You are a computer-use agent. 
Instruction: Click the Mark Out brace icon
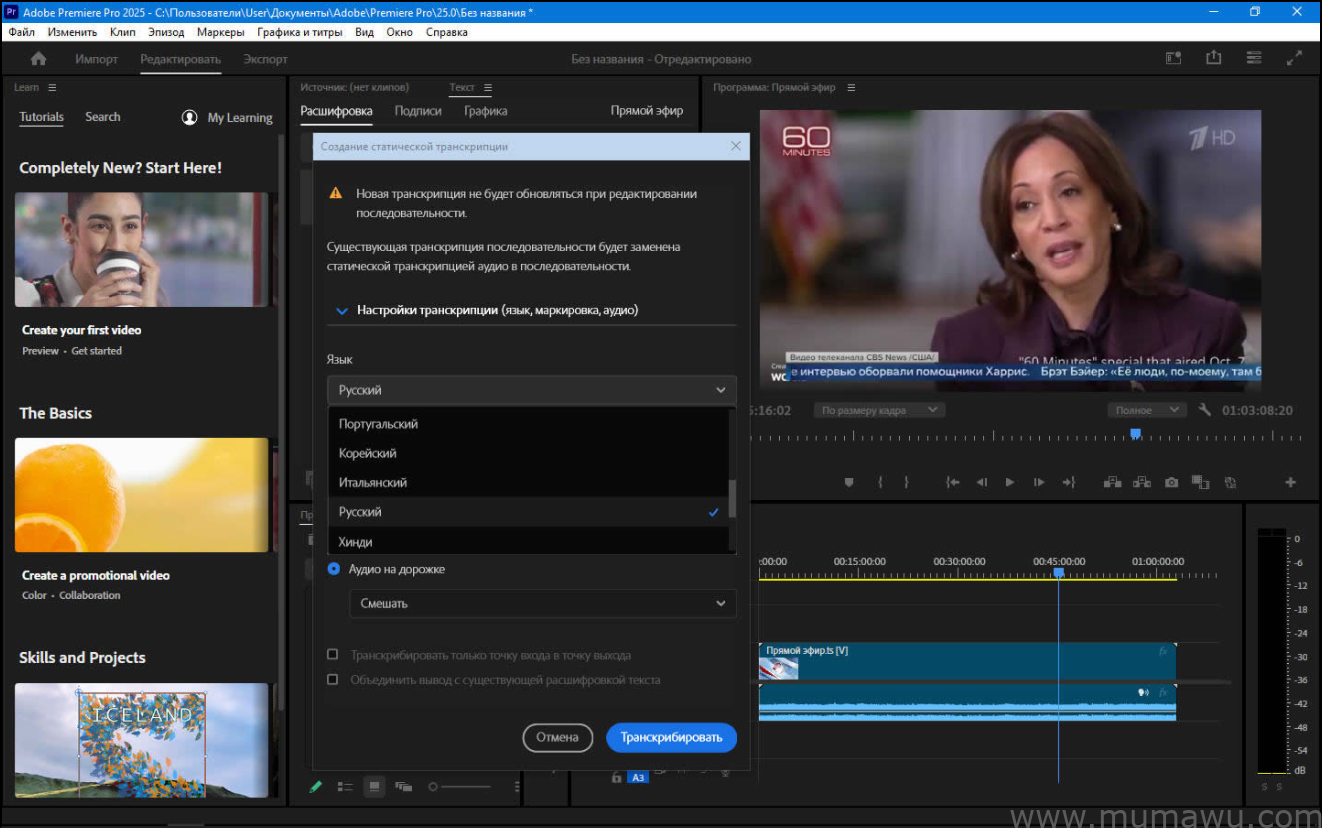point(906,482)
